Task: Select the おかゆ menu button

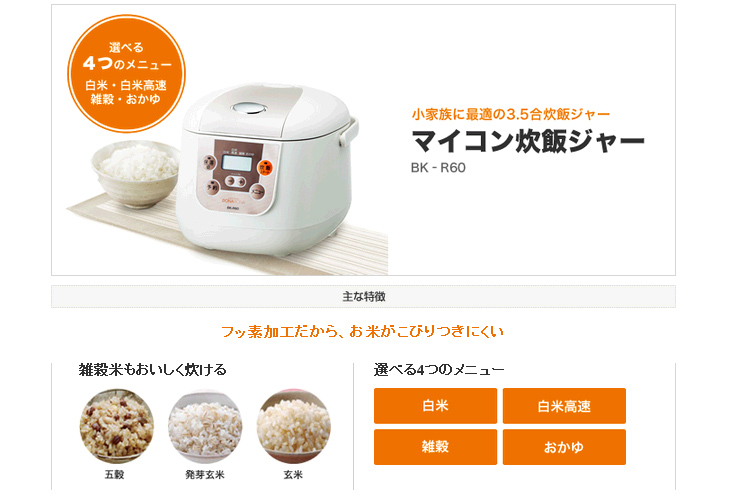Action: pyautogui.click(x=564, y=447)
